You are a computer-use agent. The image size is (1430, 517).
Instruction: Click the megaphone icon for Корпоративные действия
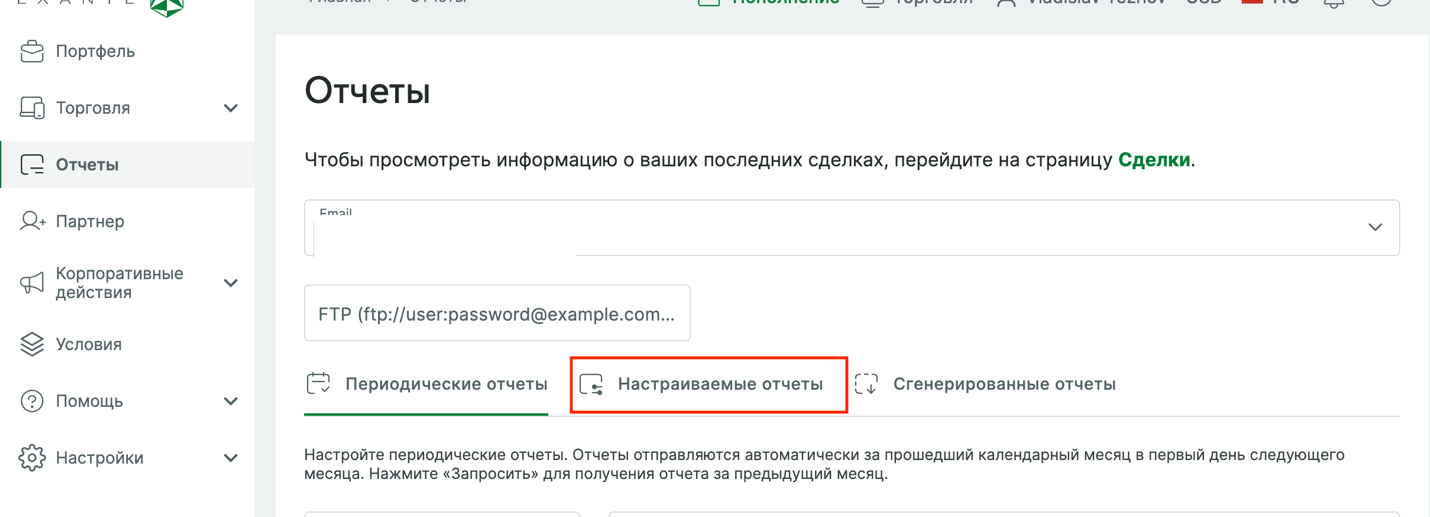coord(32,283)
